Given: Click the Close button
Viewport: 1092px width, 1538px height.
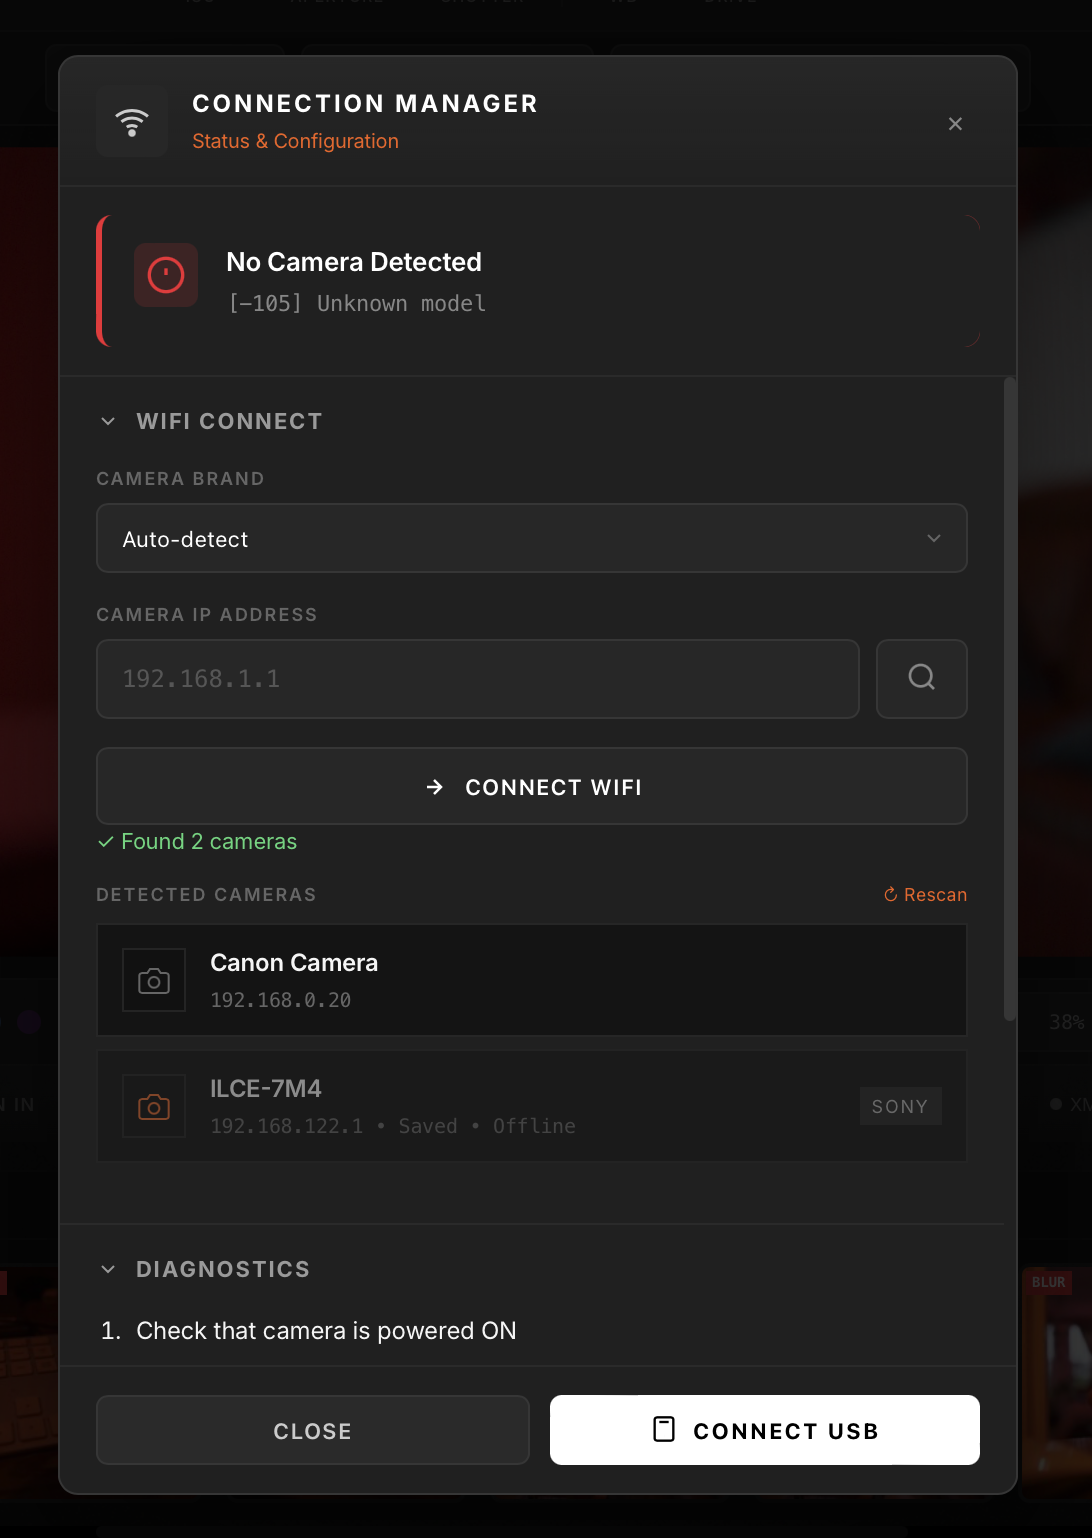Looking at the screenshot, I should (313, 1430).
